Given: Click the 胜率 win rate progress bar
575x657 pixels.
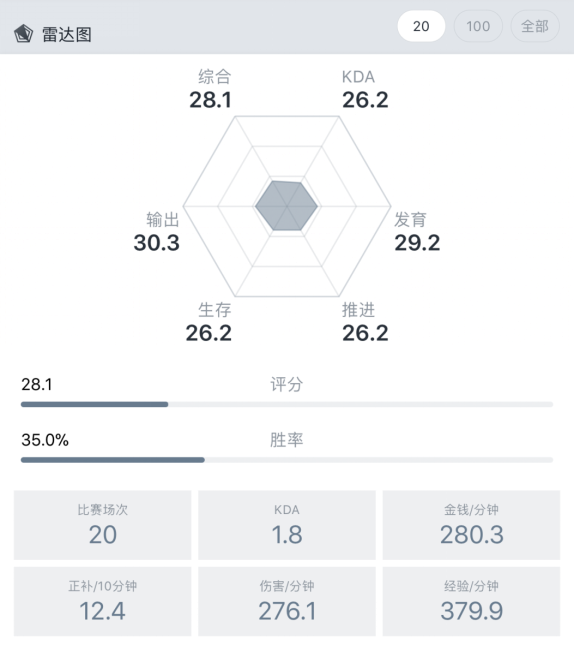Looking at the screenshot, I should [287, 460].
